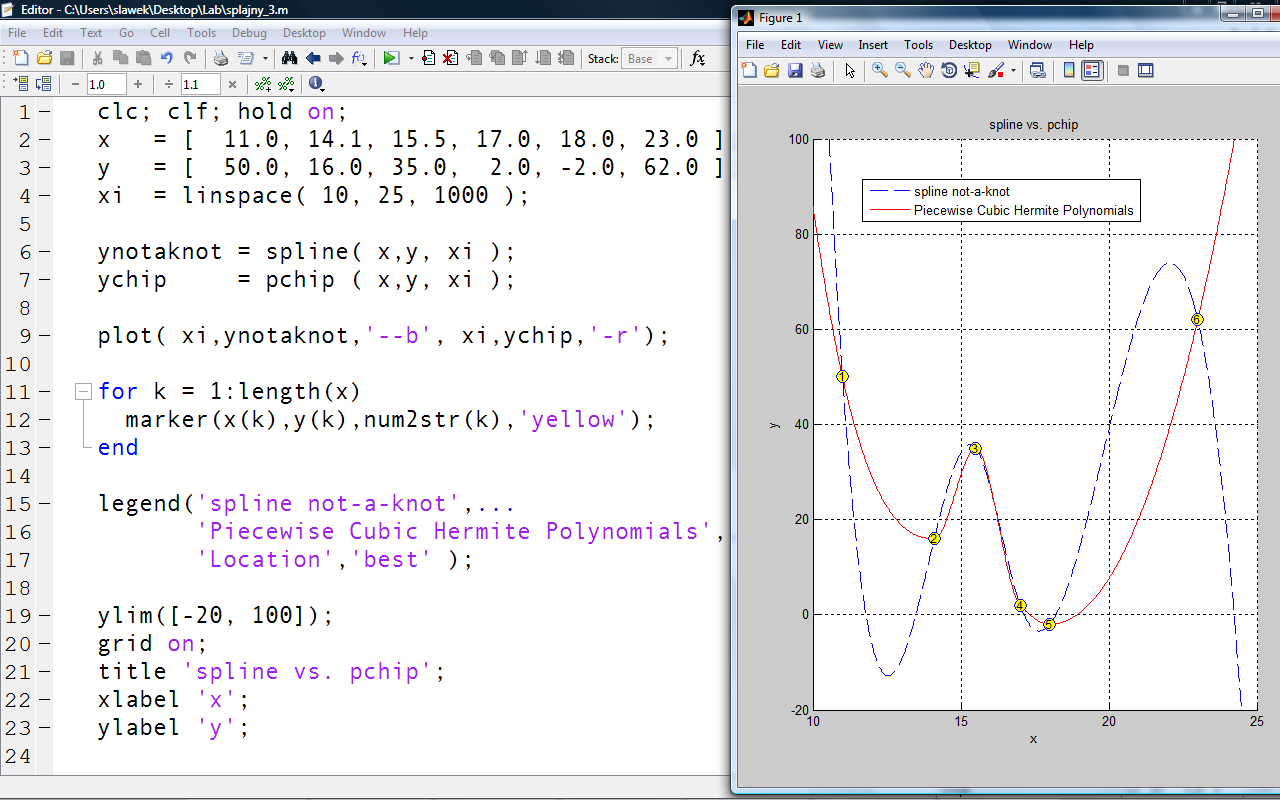The width and height of the screenshot is (1280, 800).
Task: Paste using the Editor toolbar clipboard icon
Action: point(144,58)
